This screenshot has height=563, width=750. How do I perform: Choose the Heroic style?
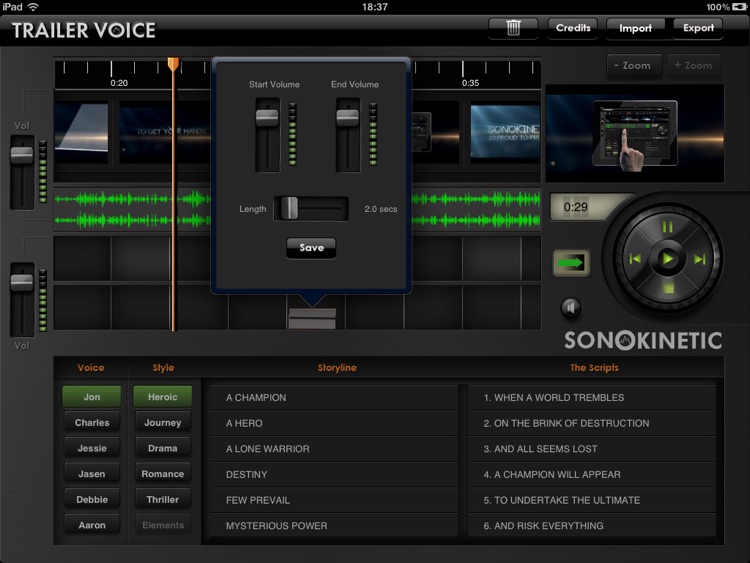point(163,397)
